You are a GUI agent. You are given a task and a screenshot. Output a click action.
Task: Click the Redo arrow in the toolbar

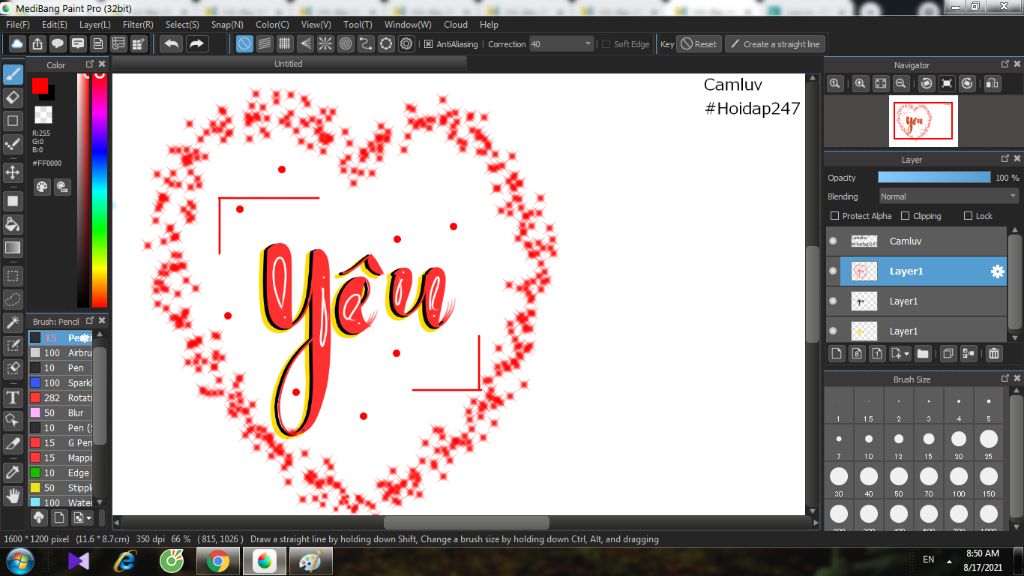tap(196, 44)
